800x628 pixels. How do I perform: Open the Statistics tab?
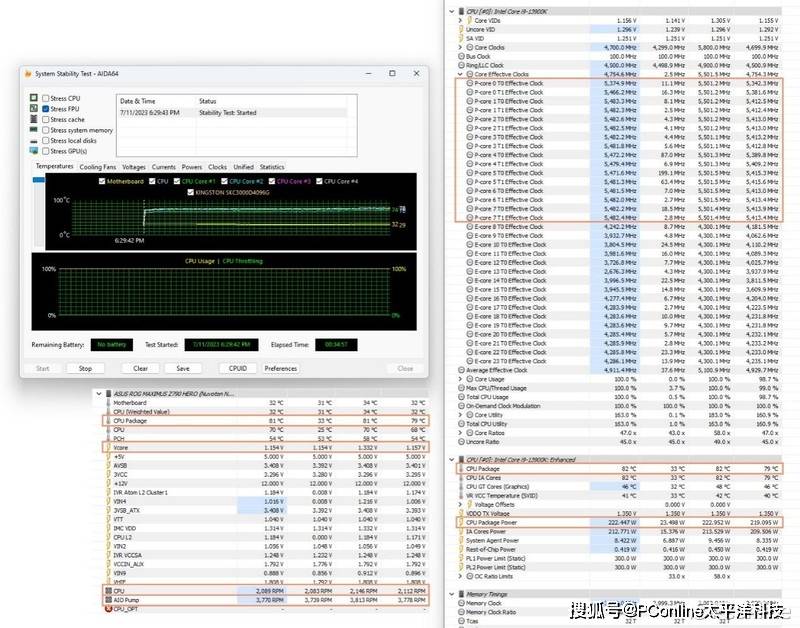pos(272,167)
